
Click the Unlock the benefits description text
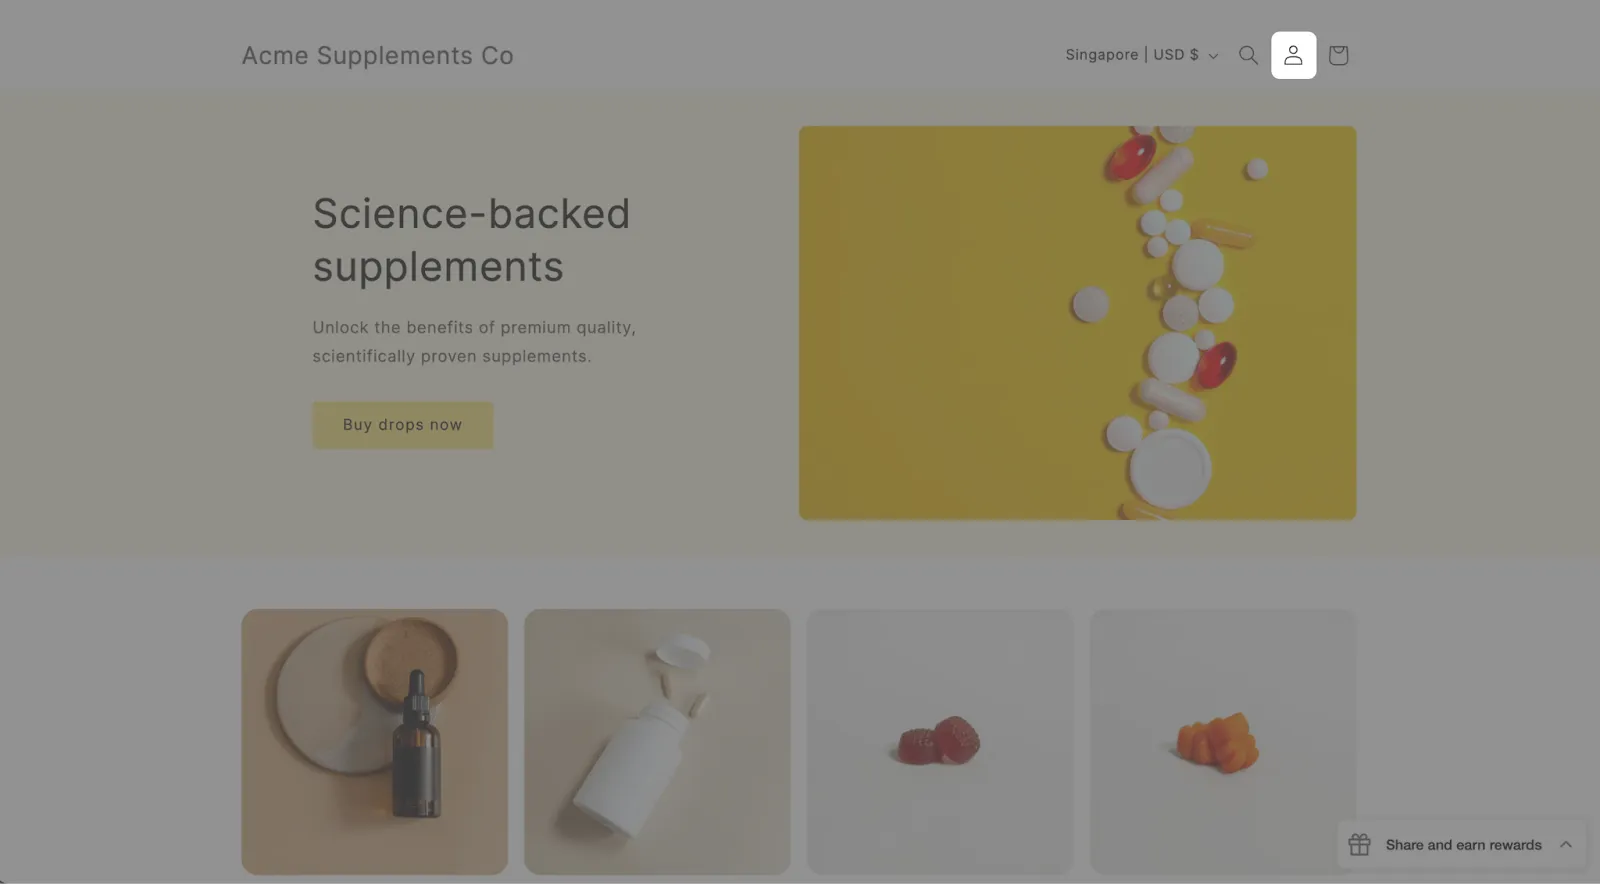click(474, 342)
